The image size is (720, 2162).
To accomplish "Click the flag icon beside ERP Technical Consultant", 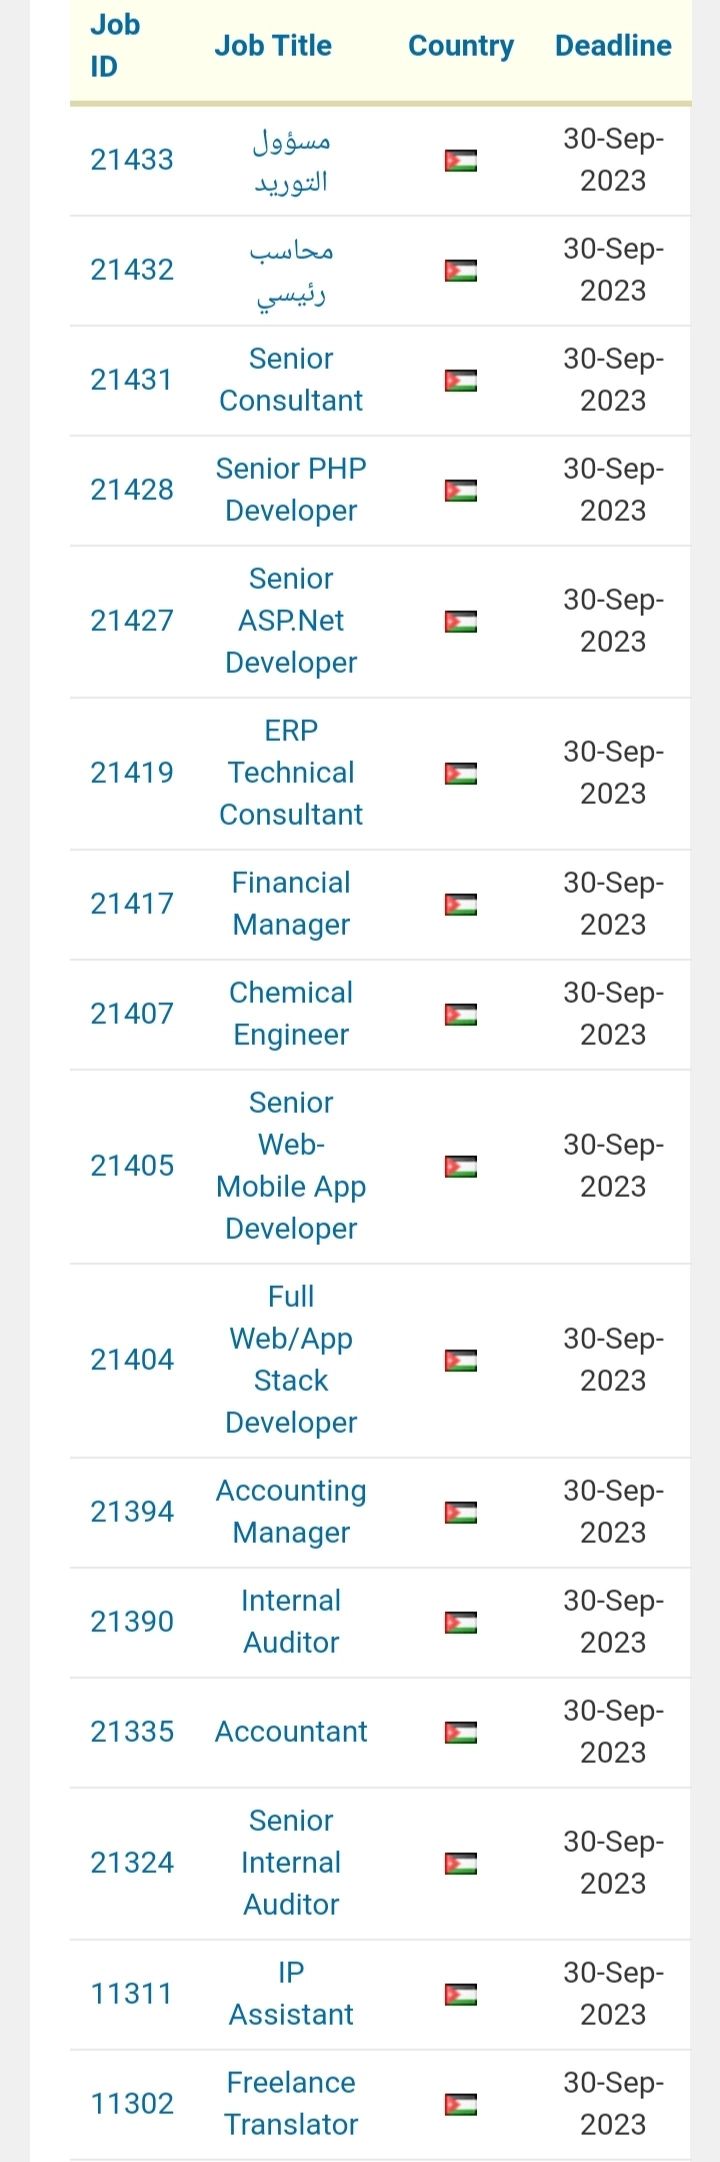I will pos(461,773).
